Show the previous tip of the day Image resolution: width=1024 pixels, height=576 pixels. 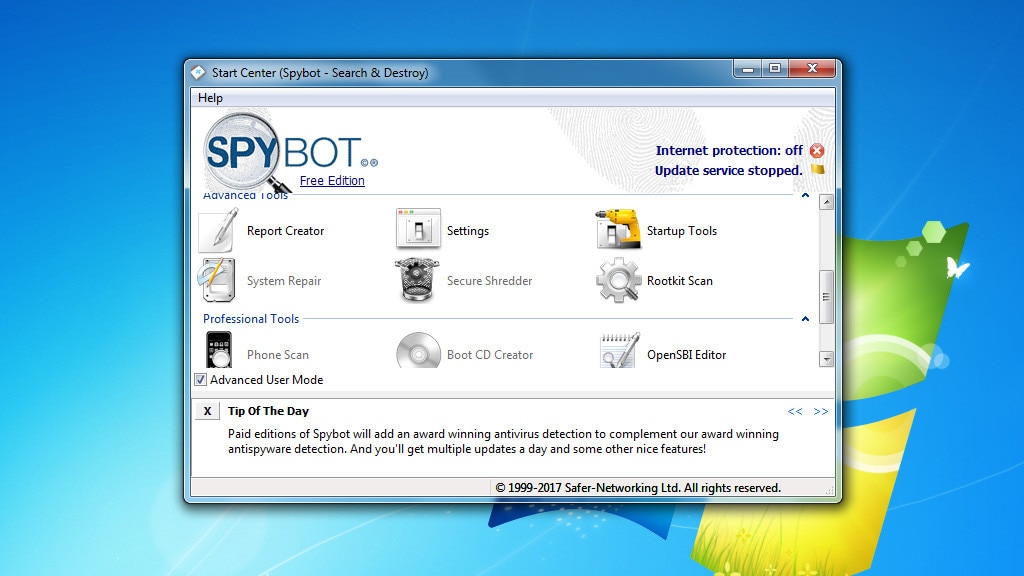point(795,411)
